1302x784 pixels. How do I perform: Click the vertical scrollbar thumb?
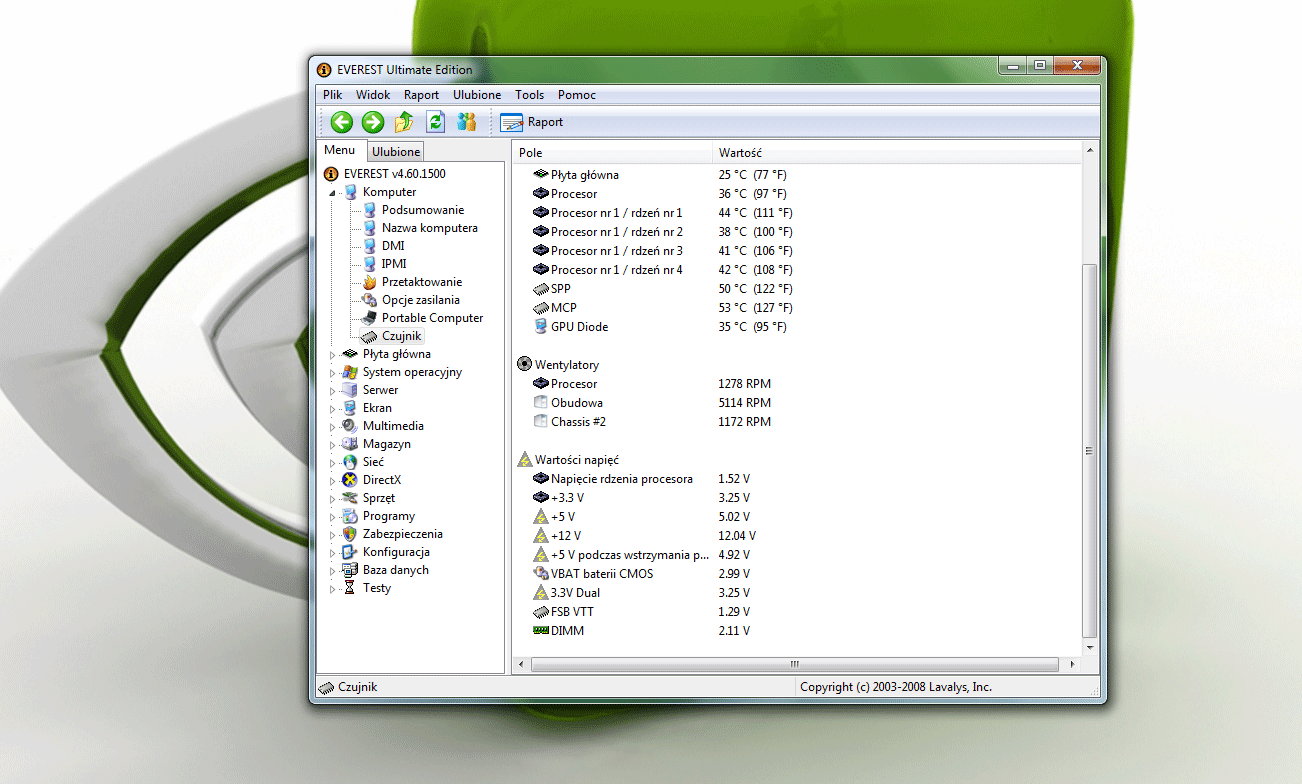[x=1090, y=451]
